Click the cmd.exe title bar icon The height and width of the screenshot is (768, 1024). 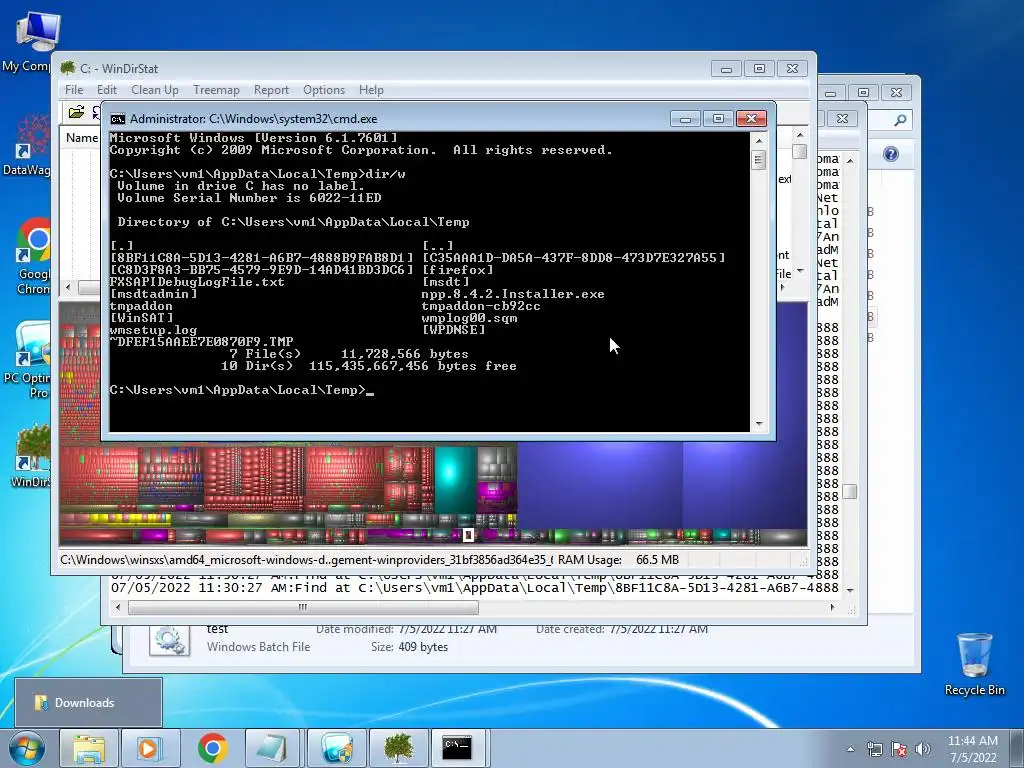point(118,119)
